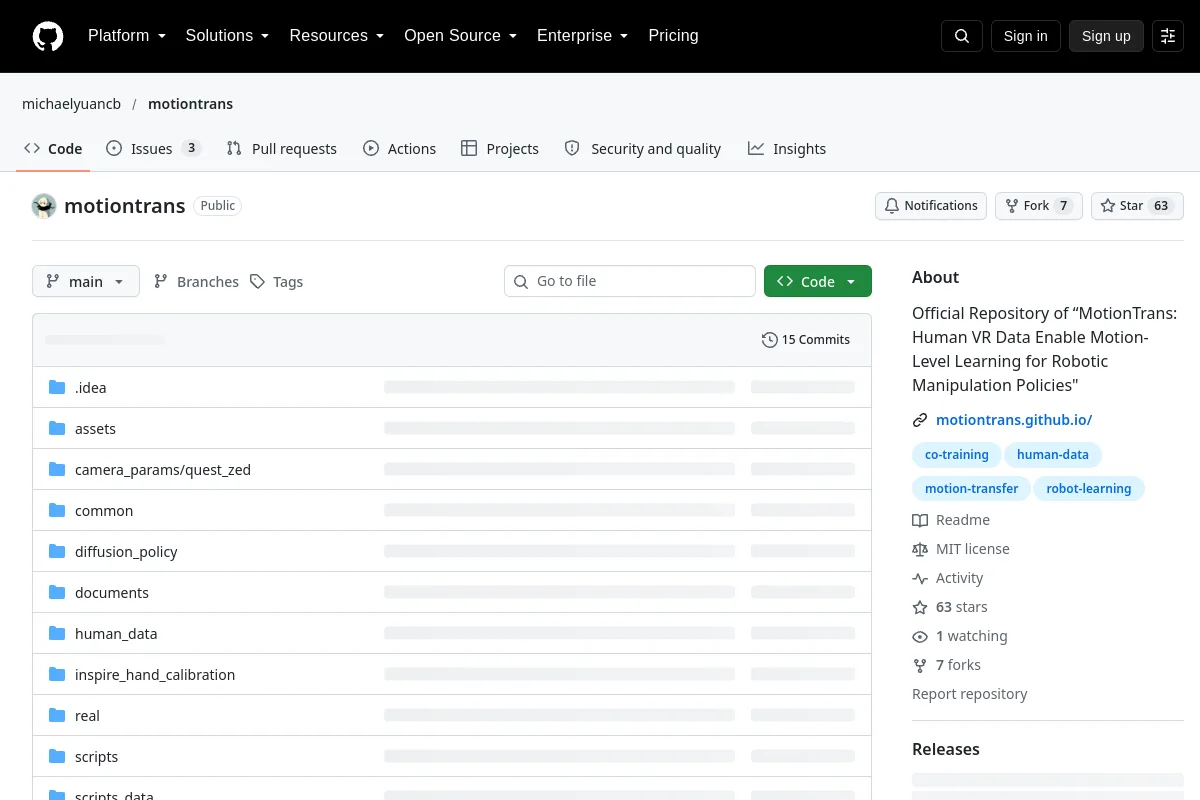
Task: Open appearance settings sliders icon
Action: 1168,36
